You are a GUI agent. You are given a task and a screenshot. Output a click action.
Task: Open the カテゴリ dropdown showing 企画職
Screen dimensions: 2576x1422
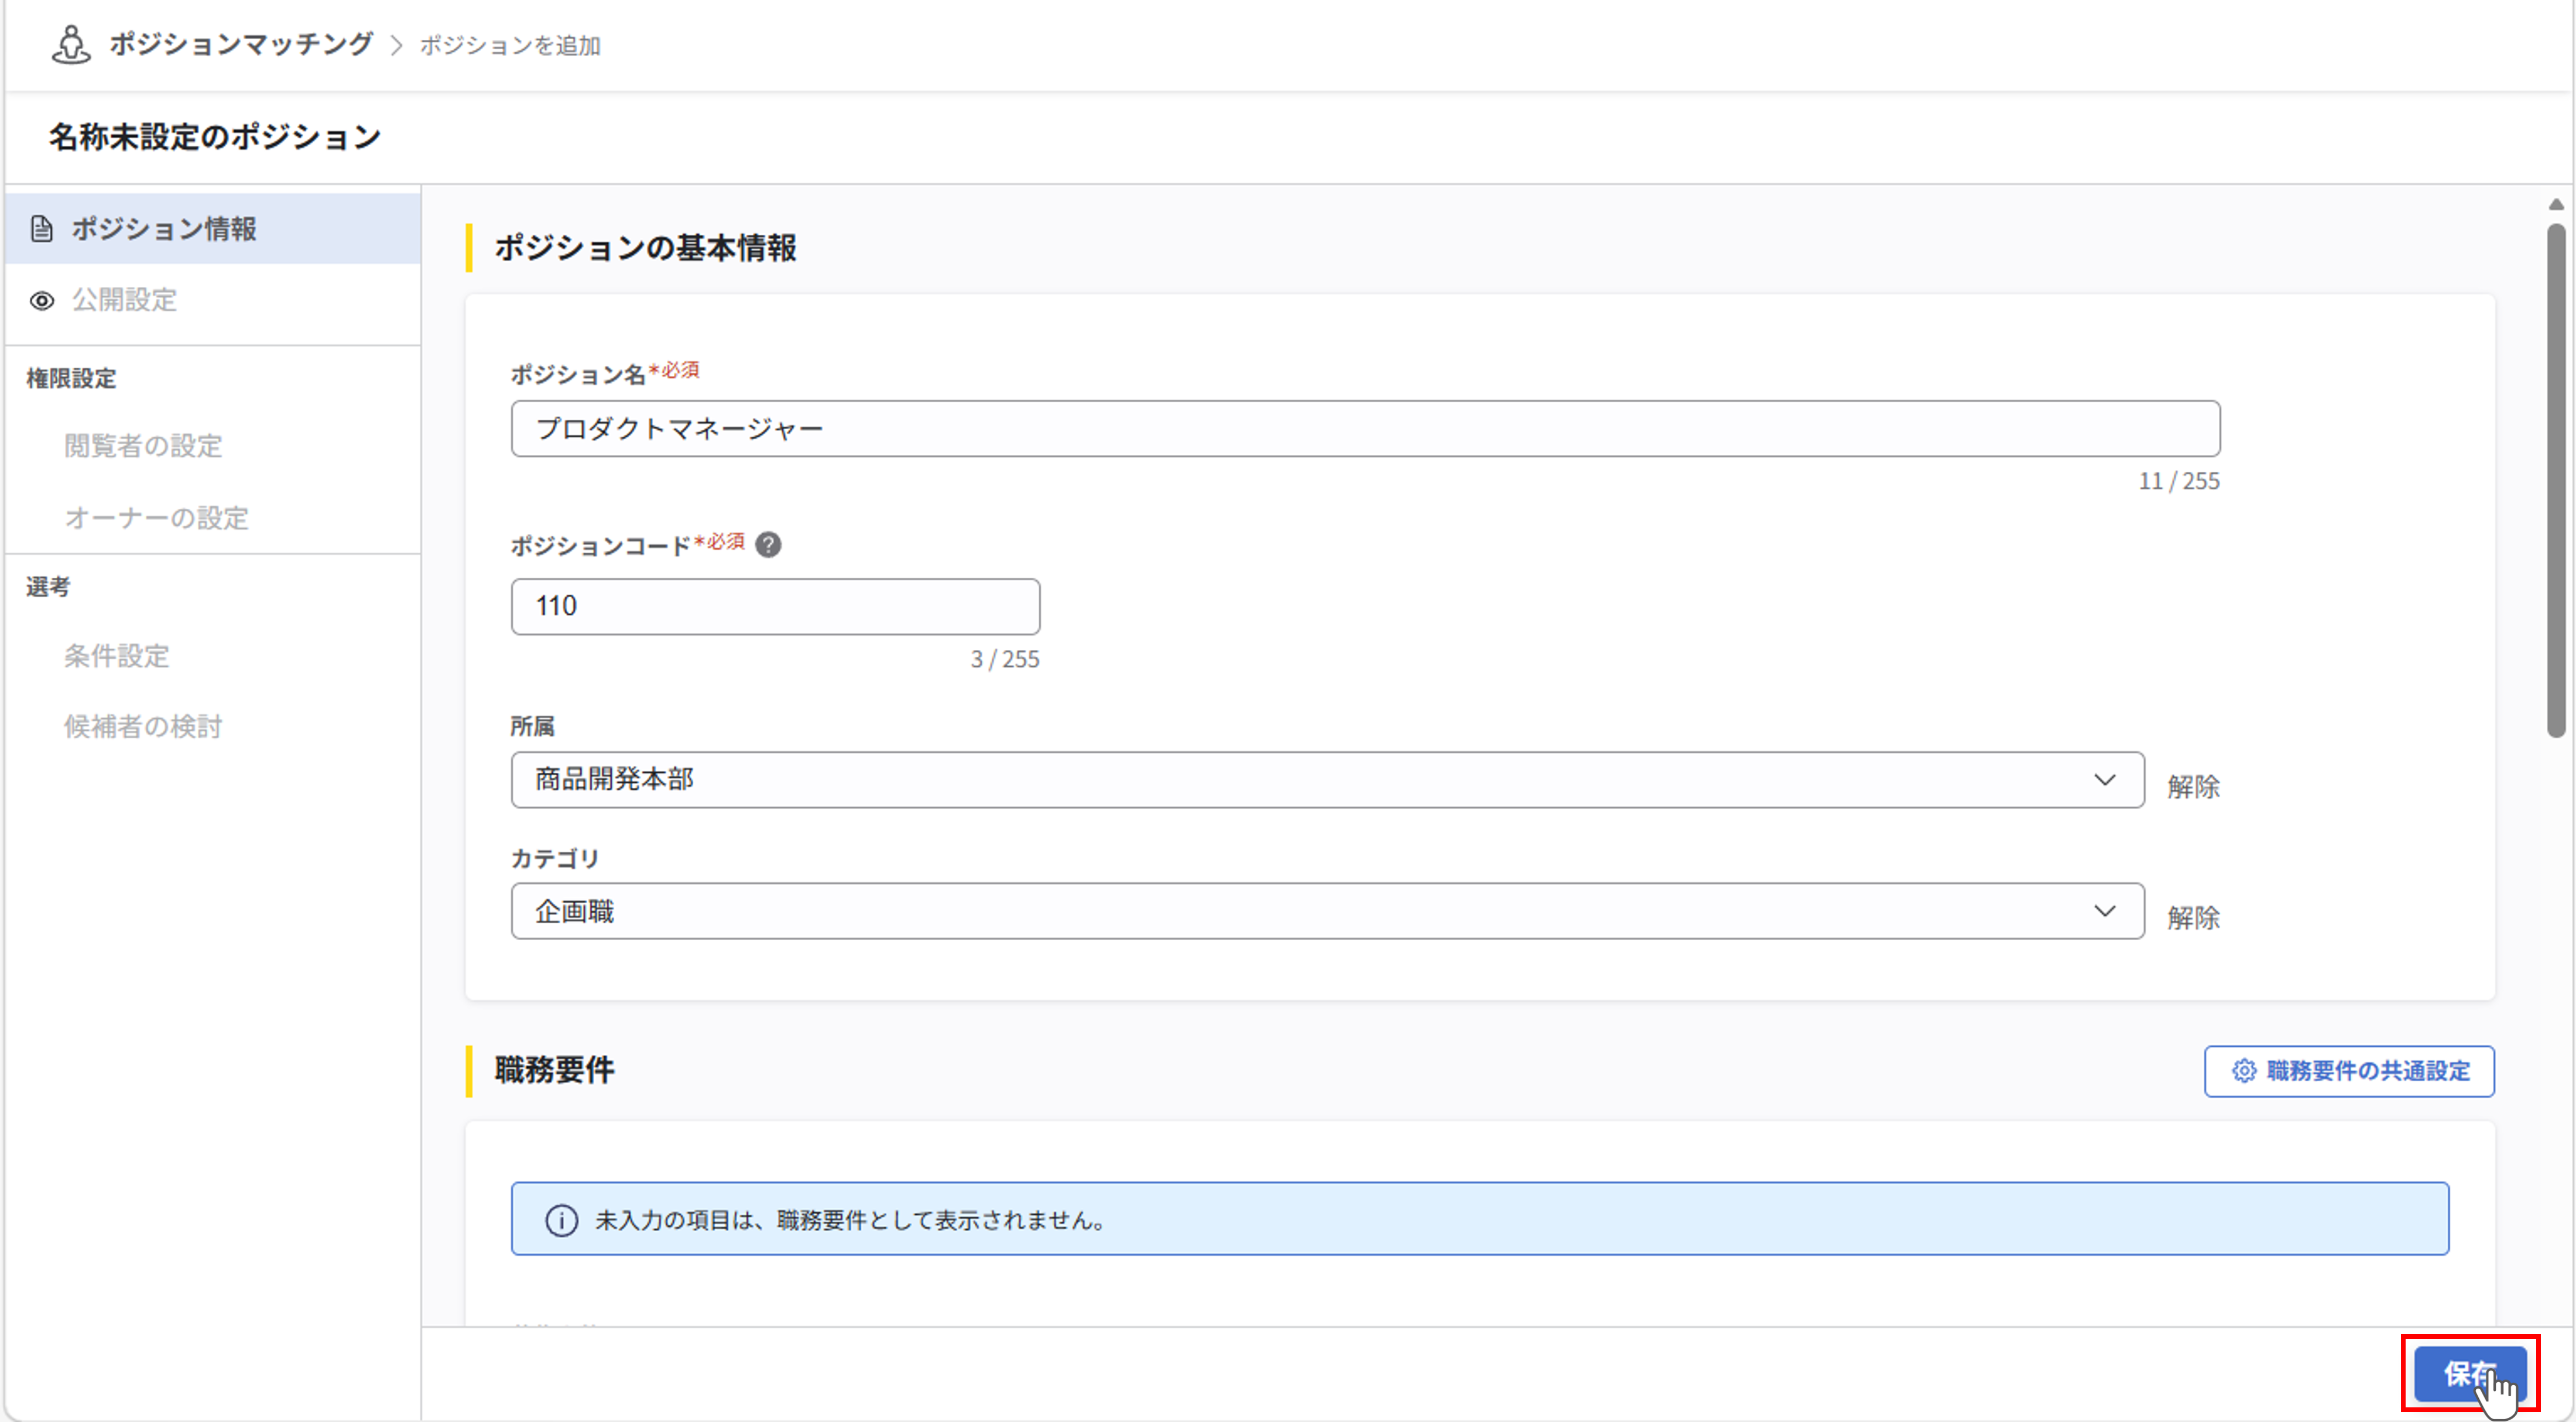pos(1327,911)
